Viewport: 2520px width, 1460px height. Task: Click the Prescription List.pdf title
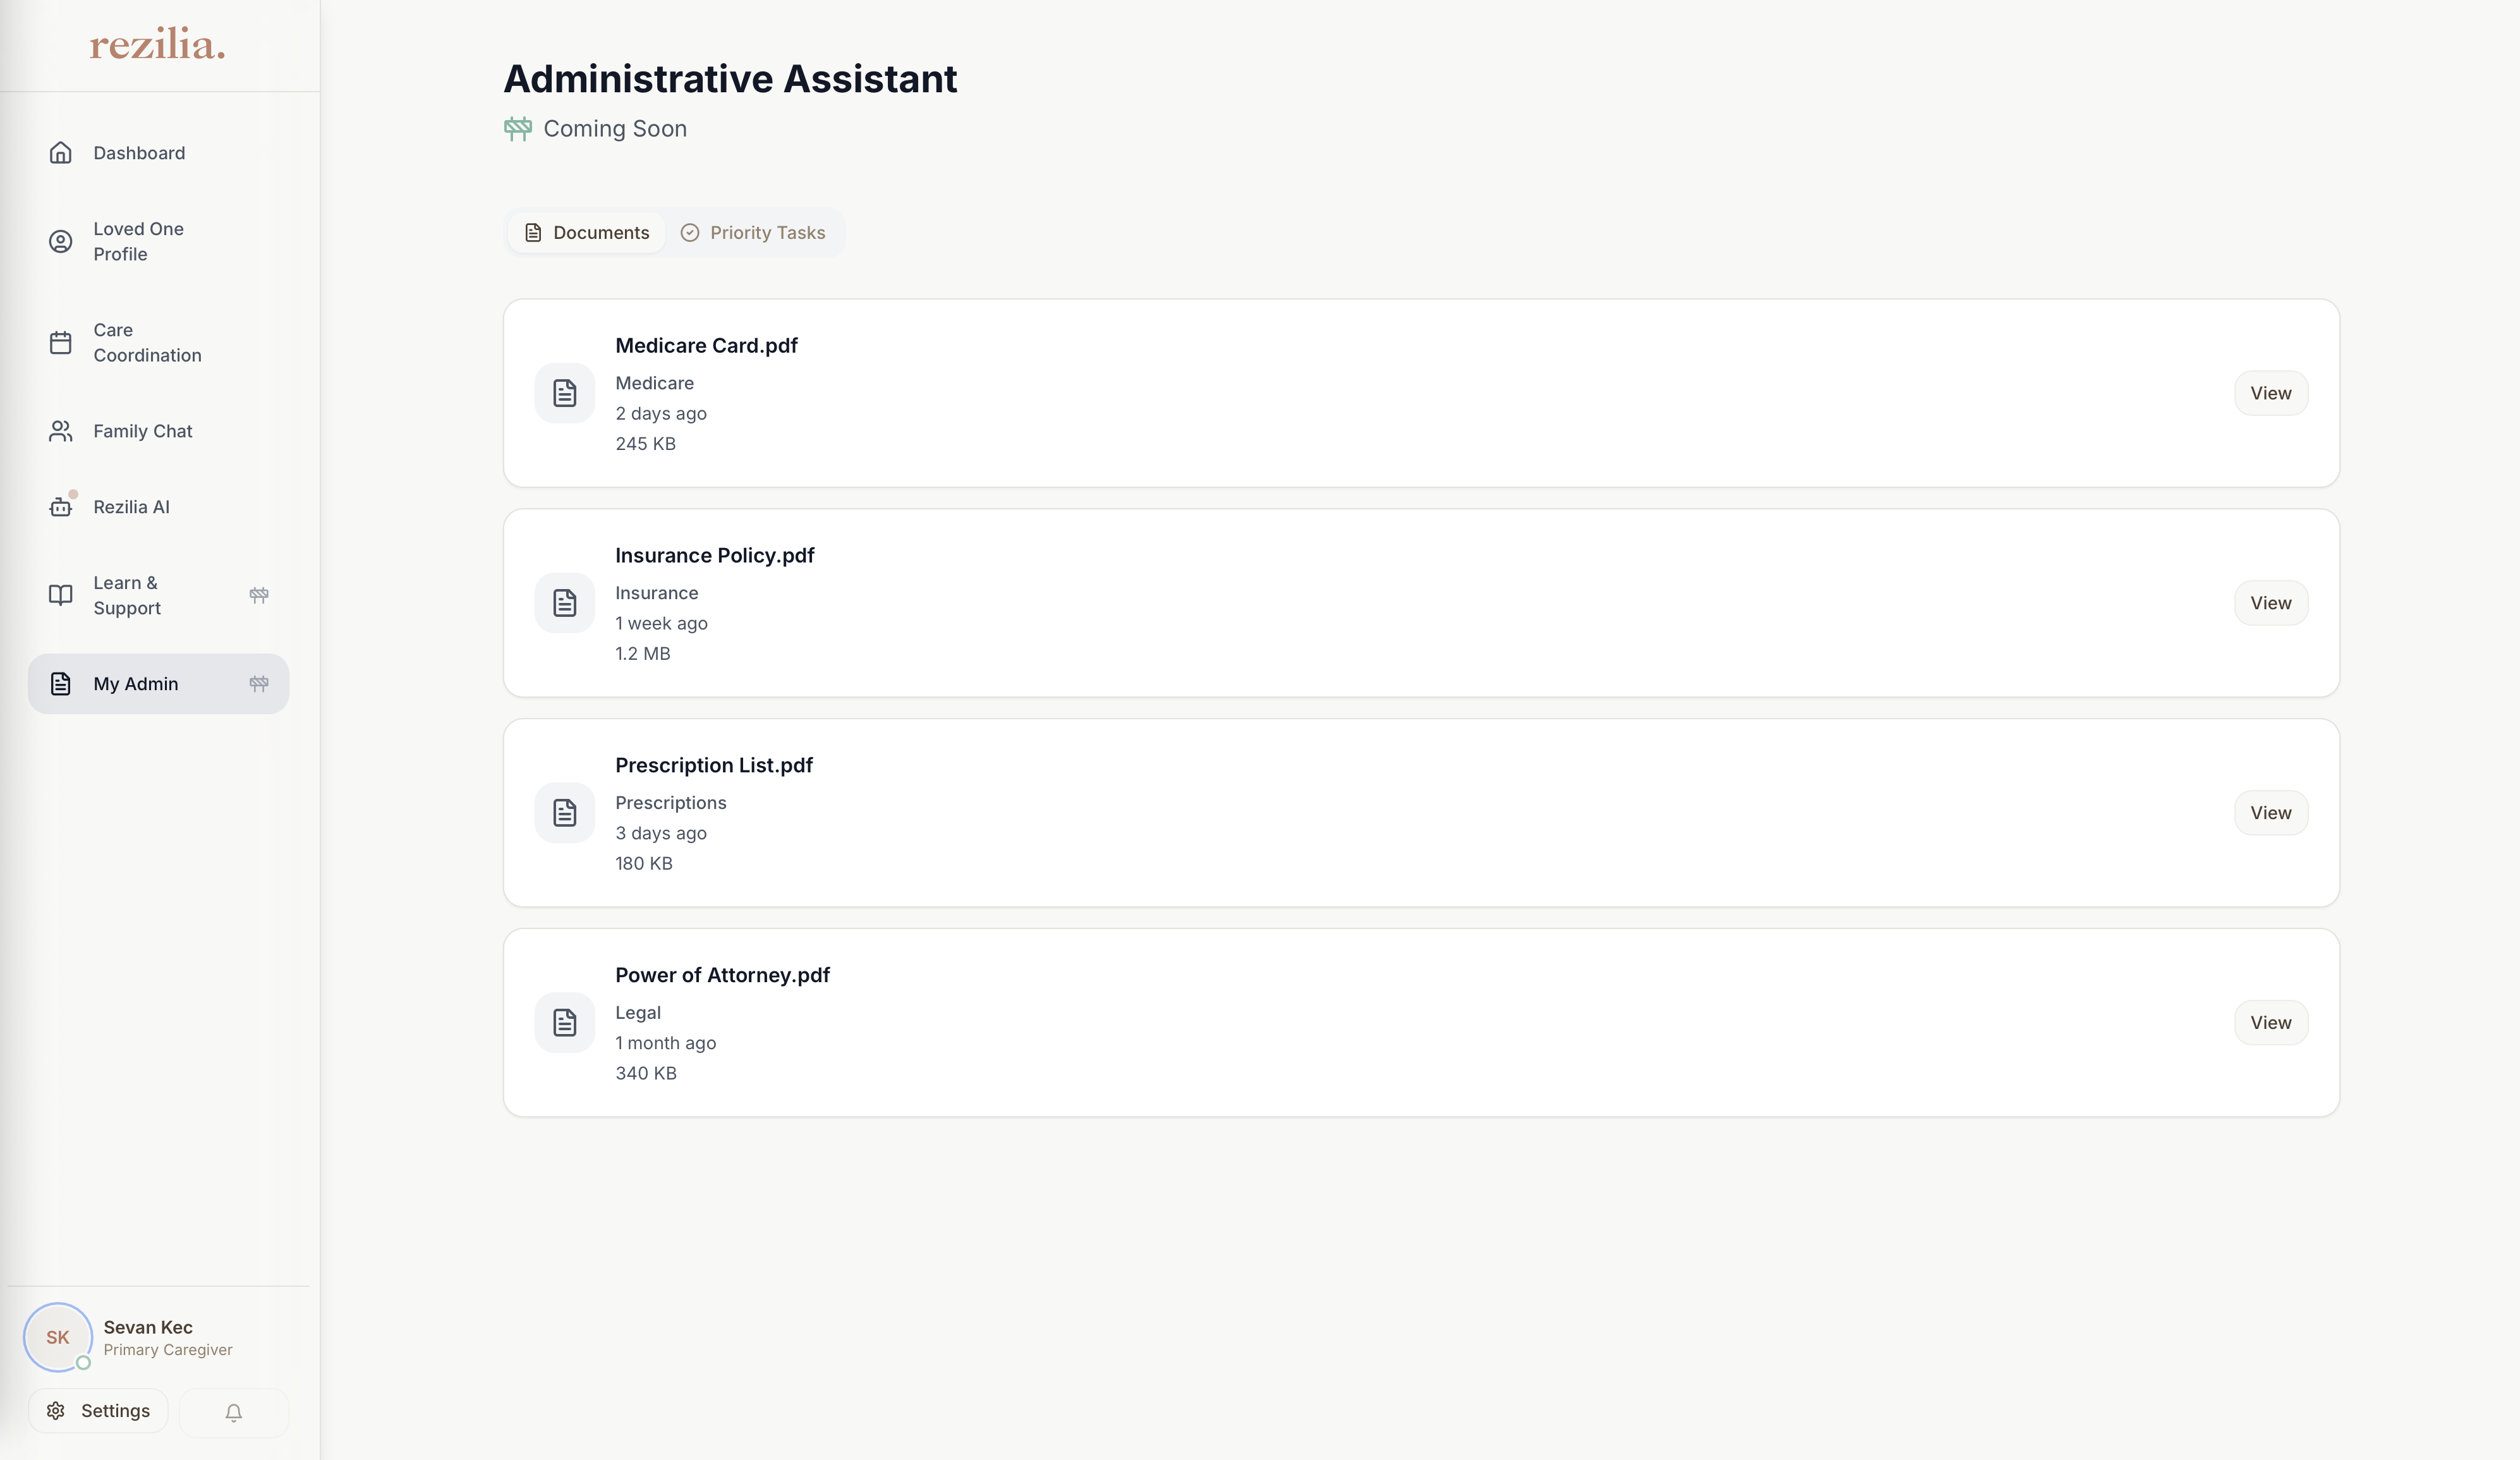(x=713, y=765)
